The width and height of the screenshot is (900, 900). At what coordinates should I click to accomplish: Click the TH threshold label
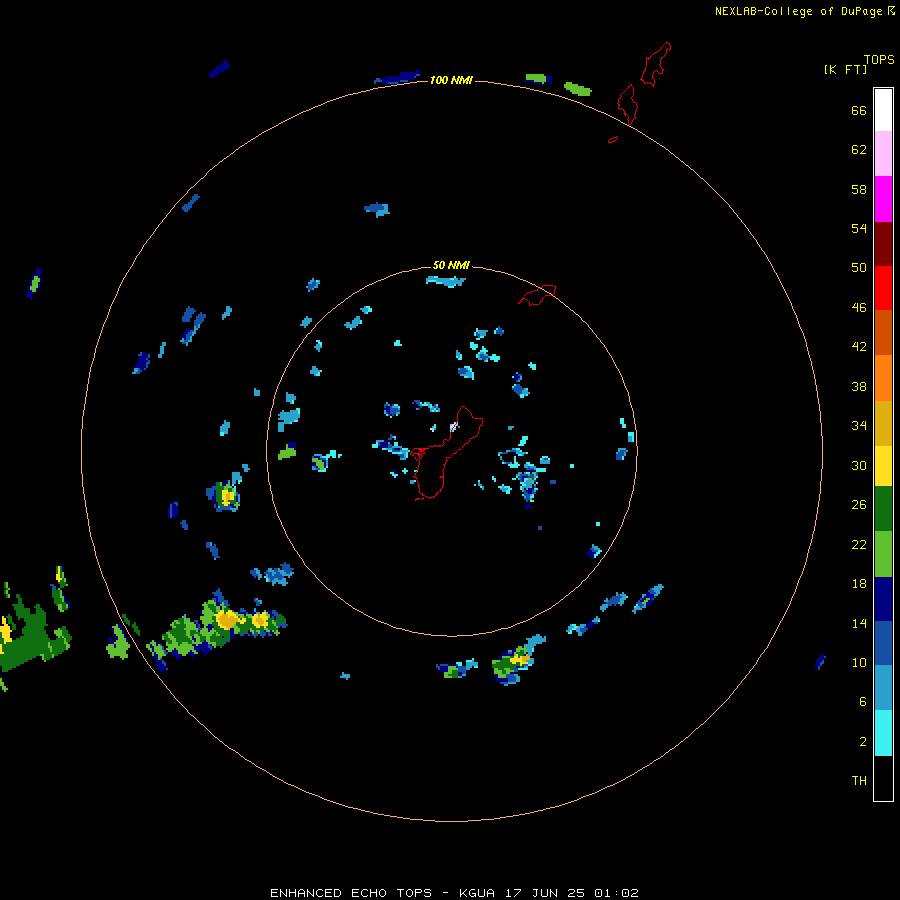pyautogui.click(x=859, y=781)
